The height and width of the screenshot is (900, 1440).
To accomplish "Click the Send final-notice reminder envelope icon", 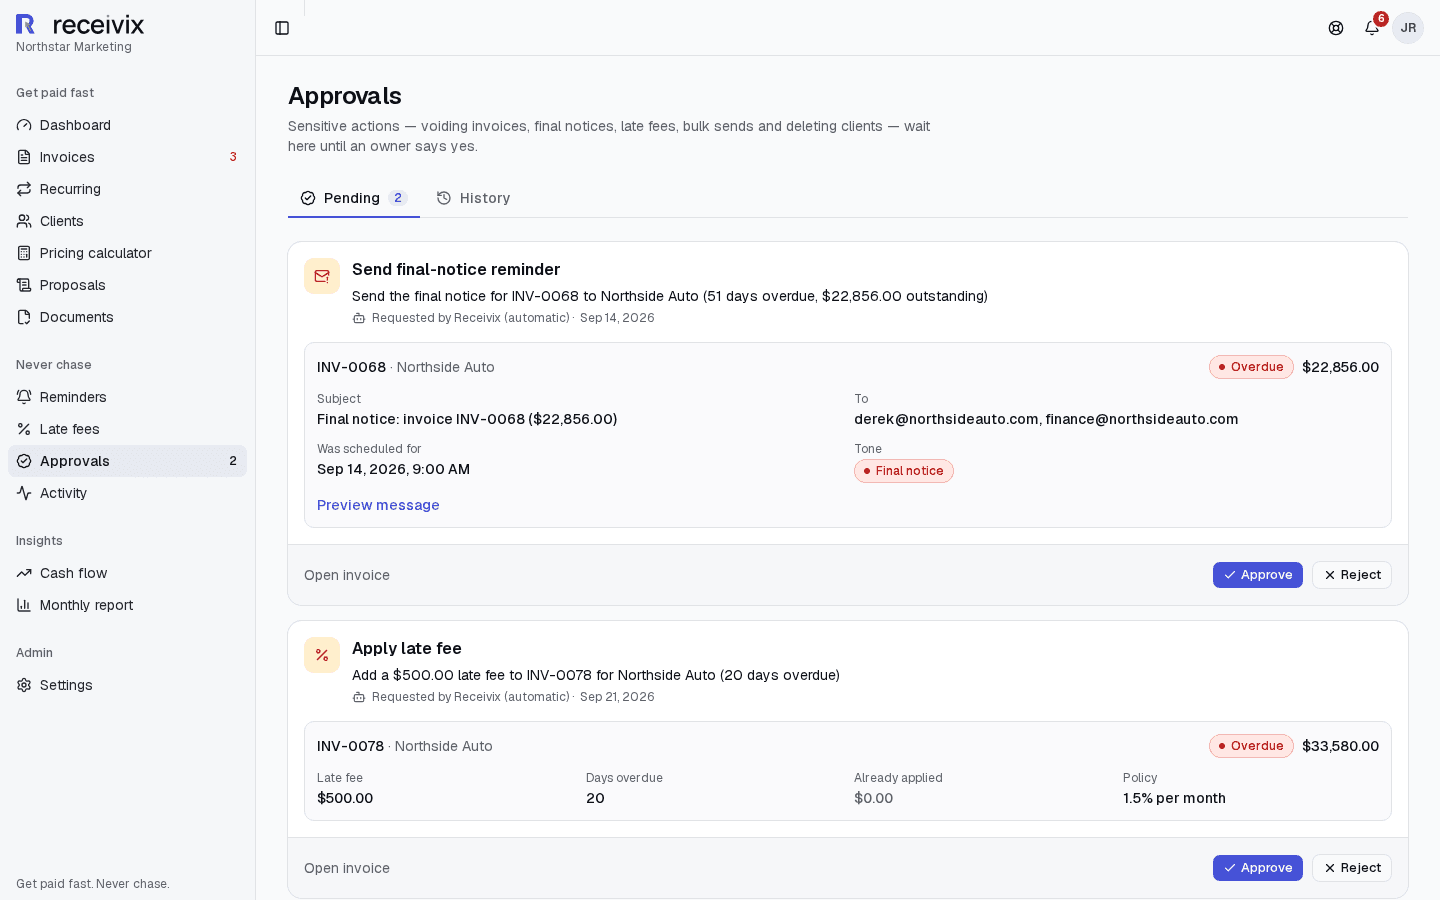I will (x=322, y=276).
